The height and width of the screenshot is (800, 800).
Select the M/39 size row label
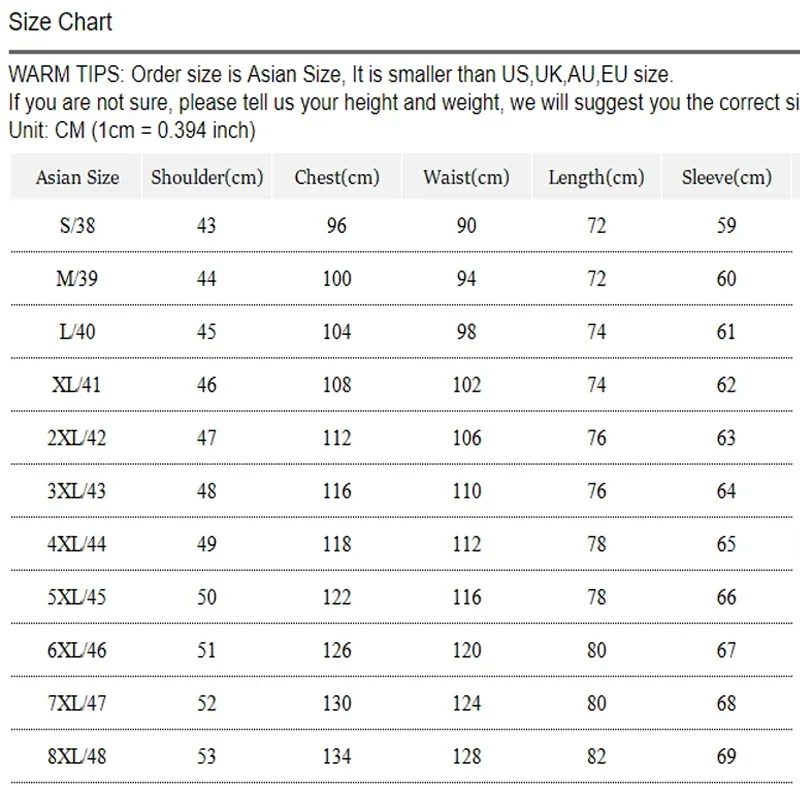tap(77, 279)
